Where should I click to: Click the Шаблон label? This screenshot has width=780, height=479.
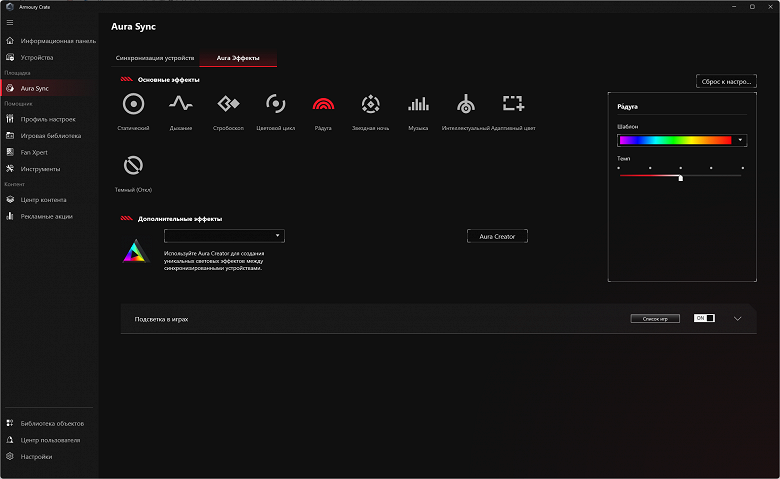point(627,127)
